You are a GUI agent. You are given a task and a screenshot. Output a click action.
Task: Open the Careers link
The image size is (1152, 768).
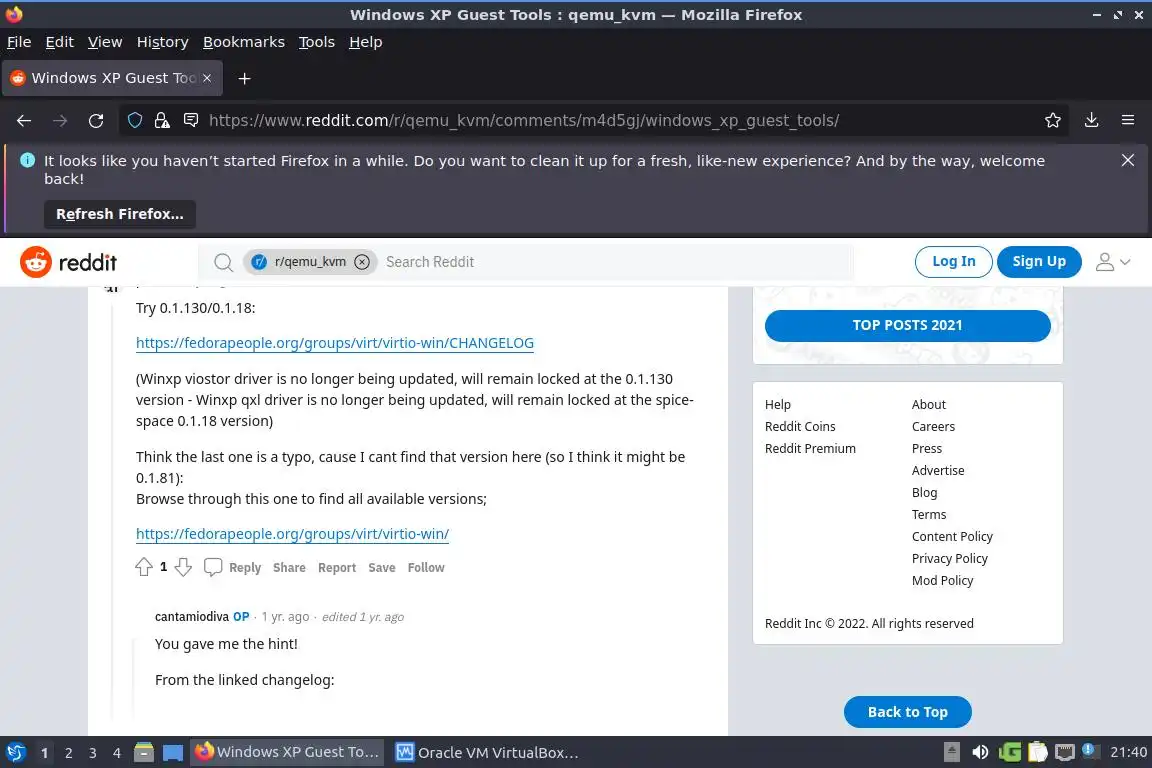pos(933,426)
